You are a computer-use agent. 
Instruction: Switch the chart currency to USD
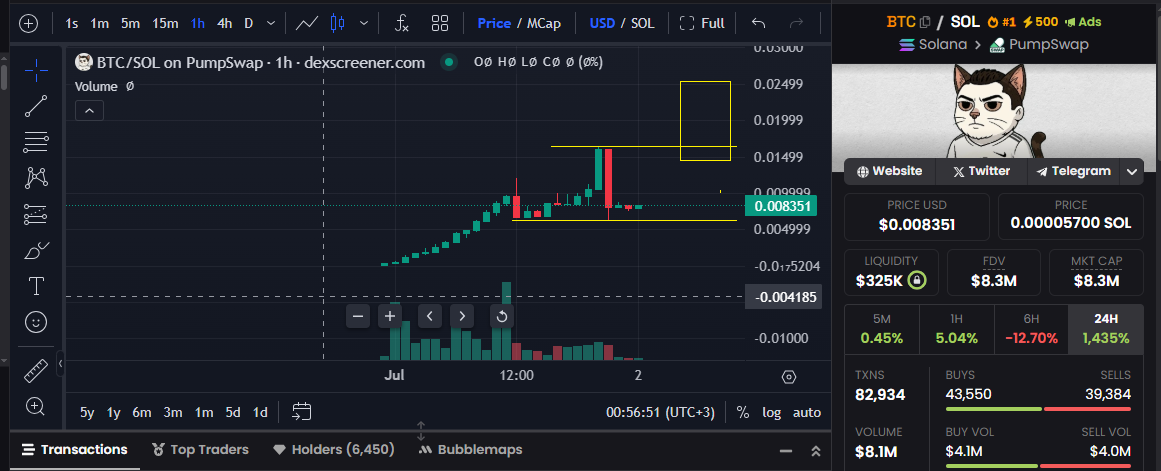[602, 23]
